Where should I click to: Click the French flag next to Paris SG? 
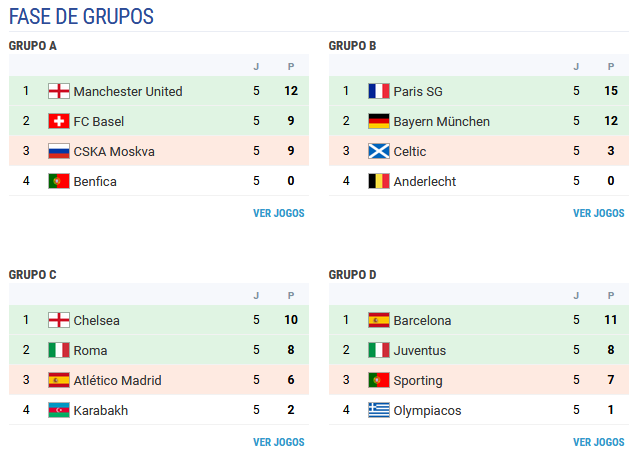coord(379,91)
